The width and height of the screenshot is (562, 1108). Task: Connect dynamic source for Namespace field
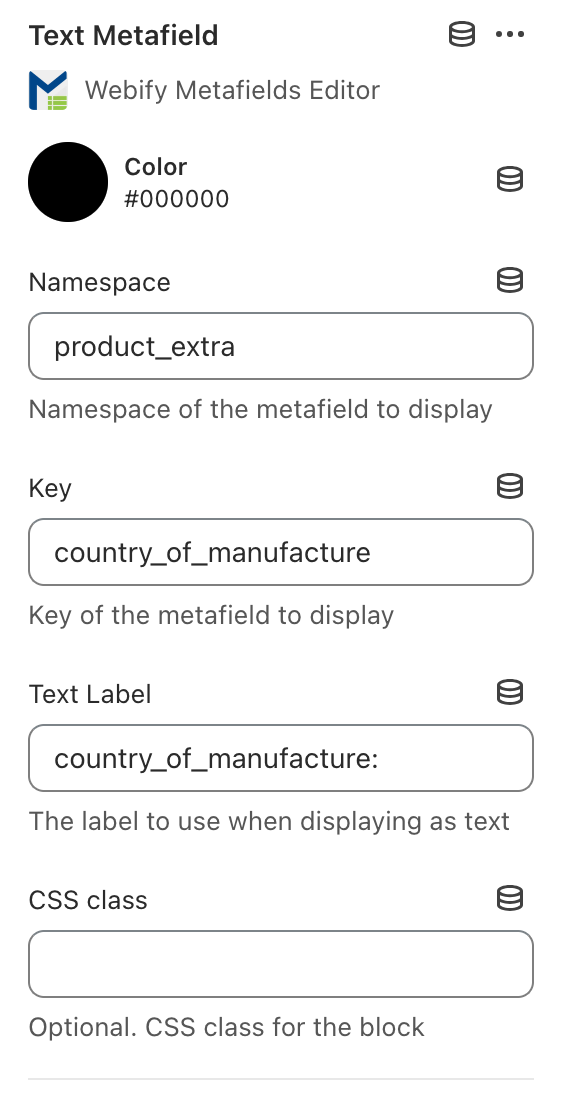pyautogui.click(x=510, y=281)
